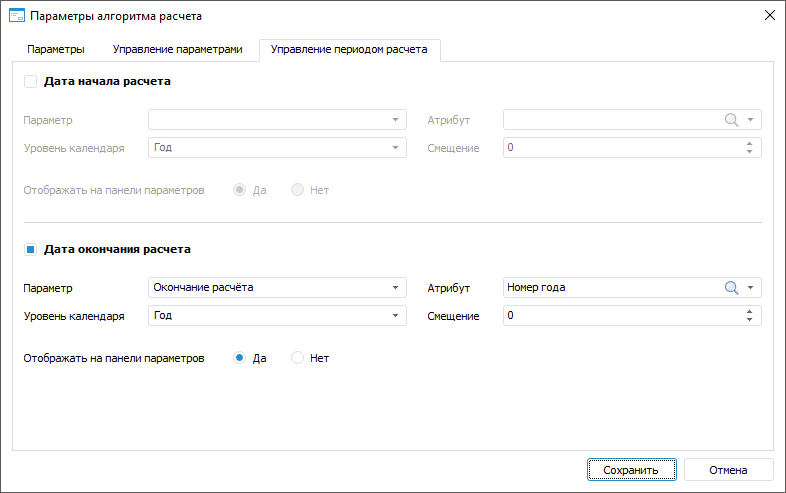This screenshot has width=786, height=493.
Task: Click the dialog icon in title bar
Action: tap(16, 15)
